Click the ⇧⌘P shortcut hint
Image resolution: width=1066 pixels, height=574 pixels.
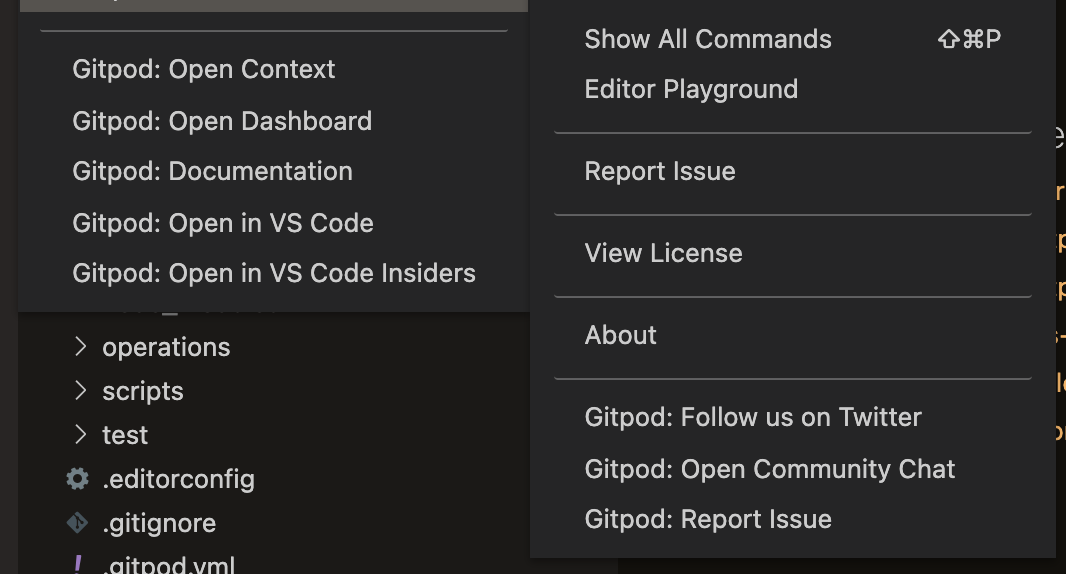click(969, 39)
